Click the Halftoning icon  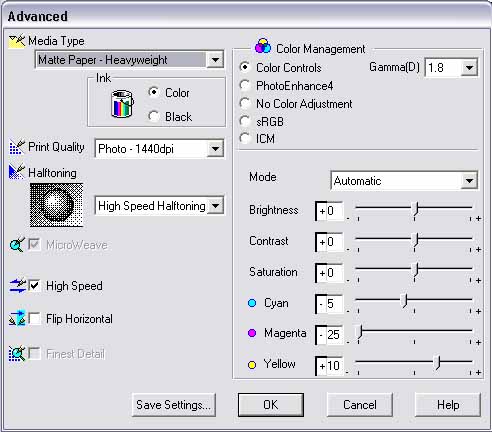pyautogui.click(x=17, y=172)
